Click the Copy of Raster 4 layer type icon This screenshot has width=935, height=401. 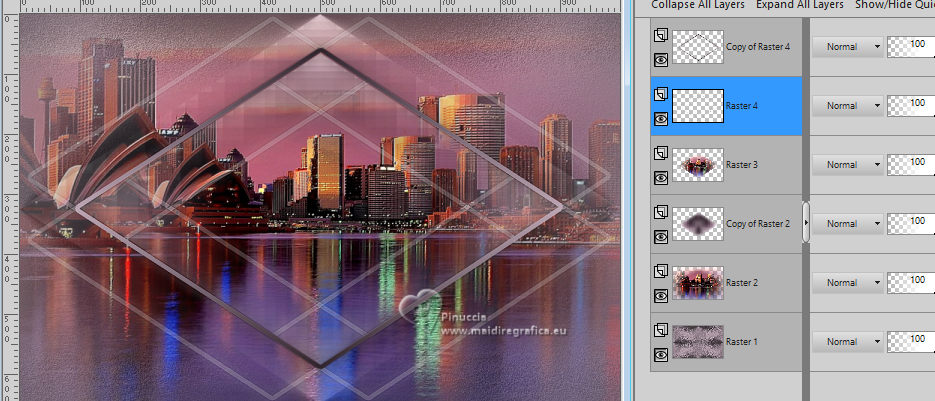[x=660, y=35]
